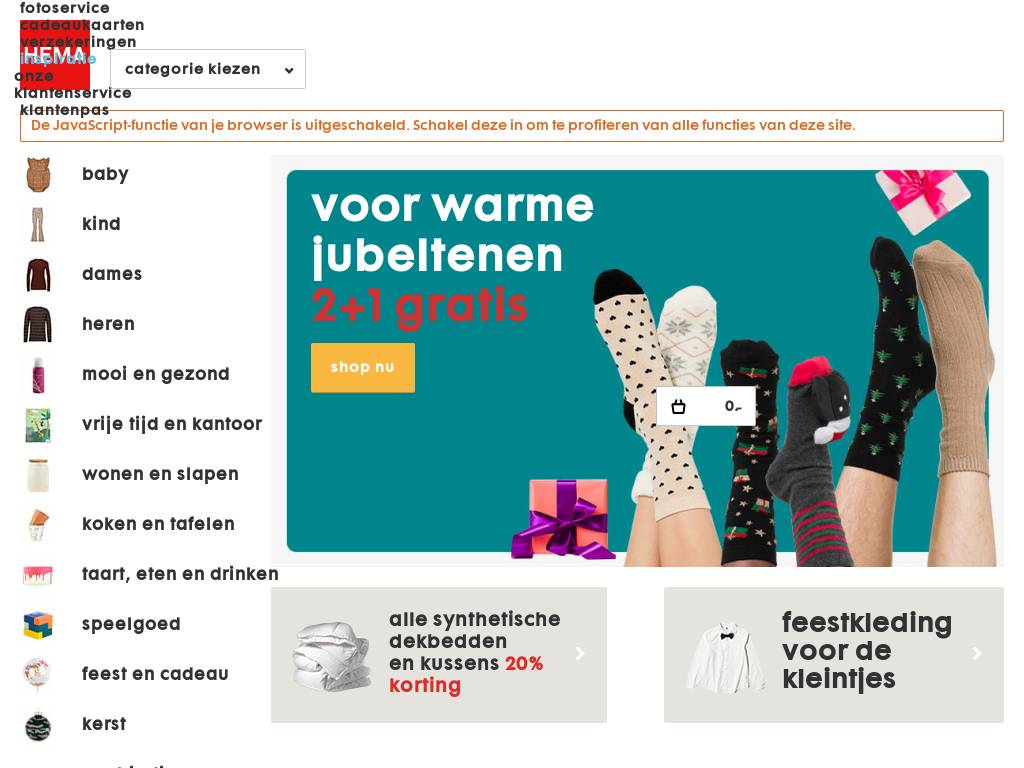Select the heren striped sweater icon

click(38, 325)
